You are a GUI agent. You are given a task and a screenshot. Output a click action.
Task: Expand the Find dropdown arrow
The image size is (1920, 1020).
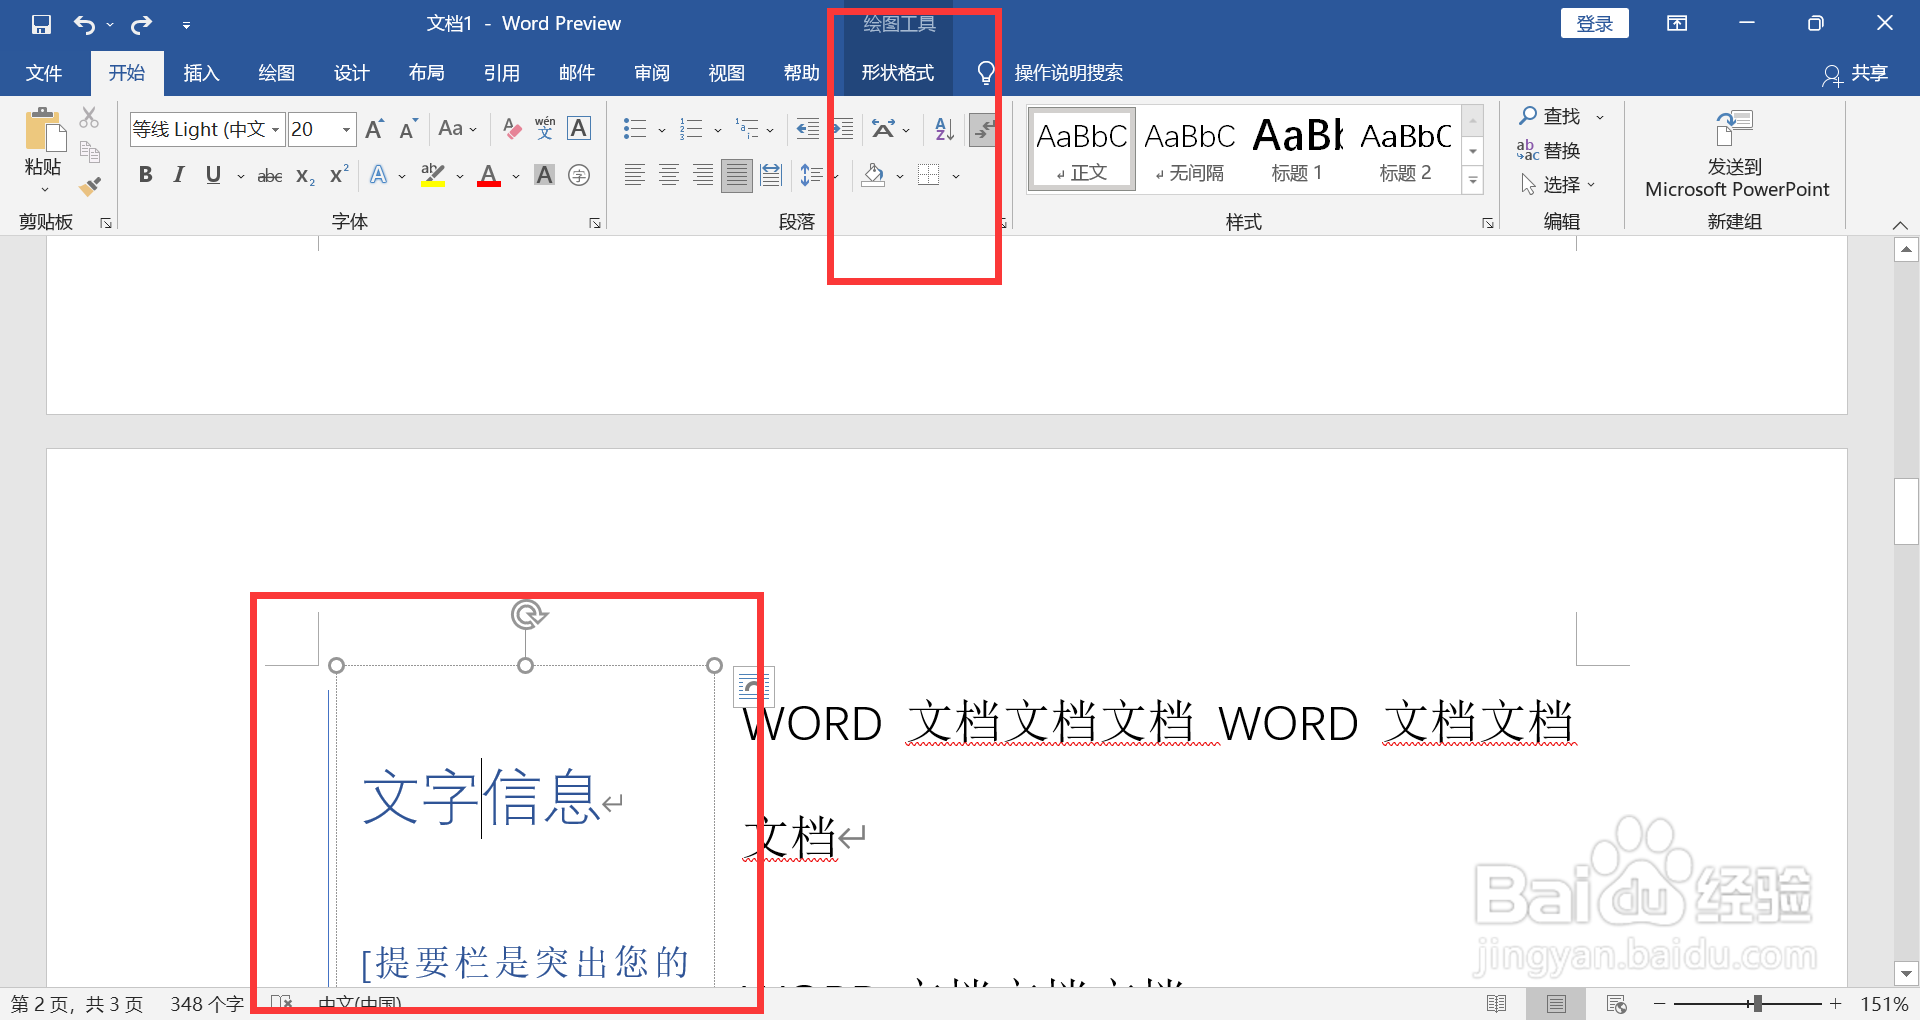[x=1600, y=117]
